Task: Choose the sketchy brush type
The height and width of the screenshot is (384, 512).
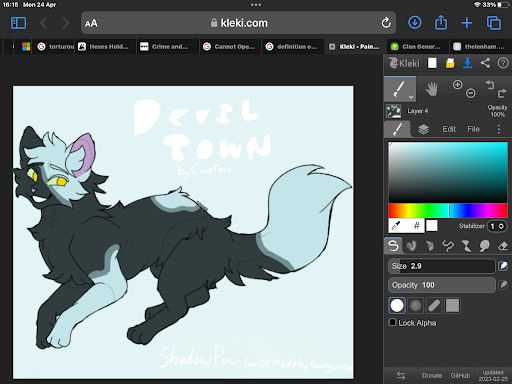Action: click(430, 246)
